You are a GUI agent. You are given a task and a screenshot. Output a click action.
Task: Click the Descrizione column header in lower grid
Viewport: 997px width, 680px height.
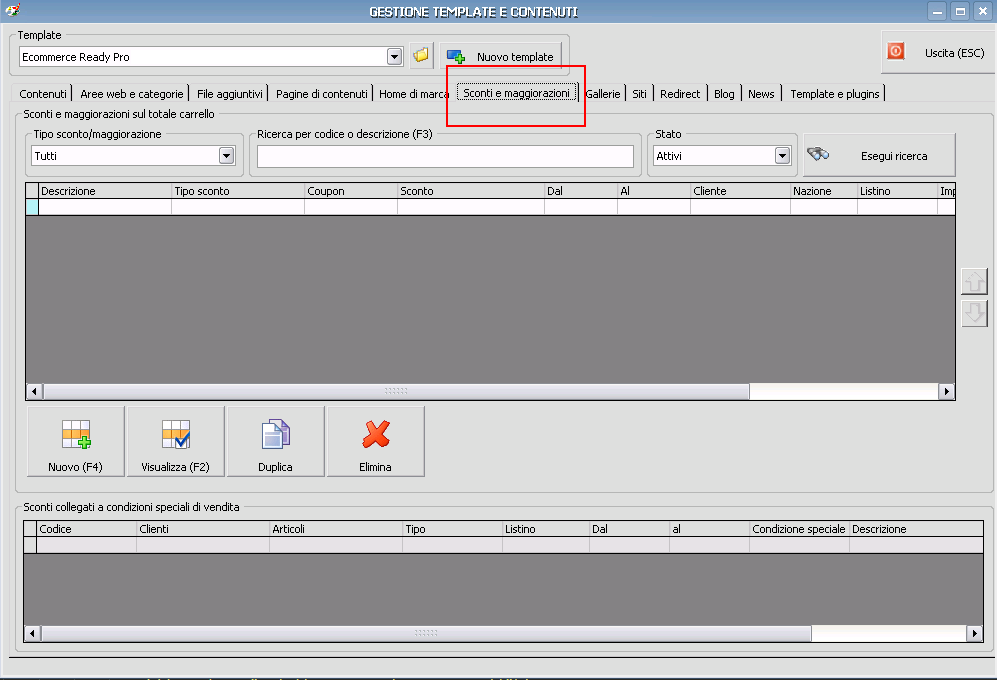tap(916, 529)
